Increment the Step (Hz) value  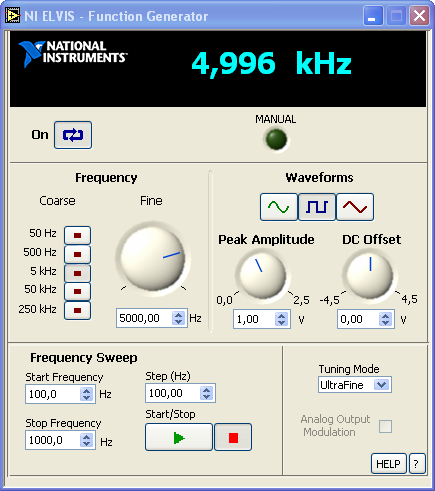(x=207, y=389)
